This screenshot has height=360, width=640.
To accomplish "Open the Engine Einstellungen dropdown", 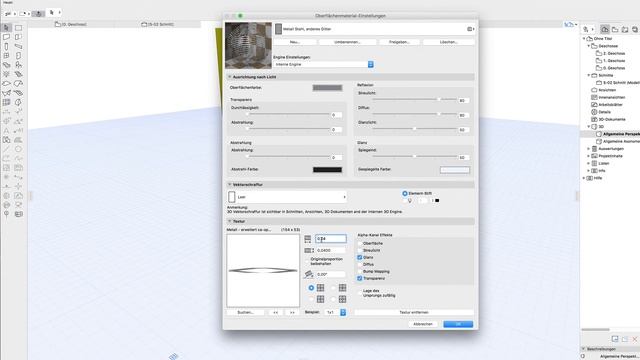I will [x=323, y=64].
